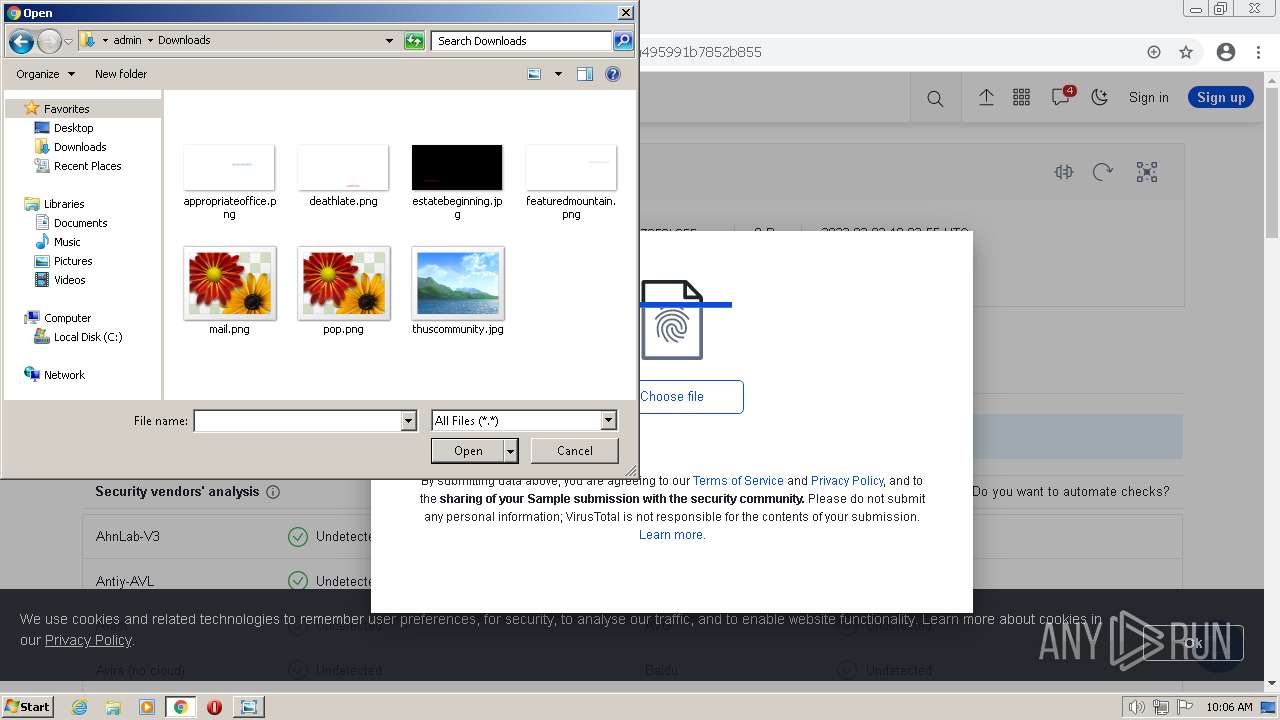Click the reanalyze refresh icon
Screen dimensions: 1280x720
(x=1103, y=172)
